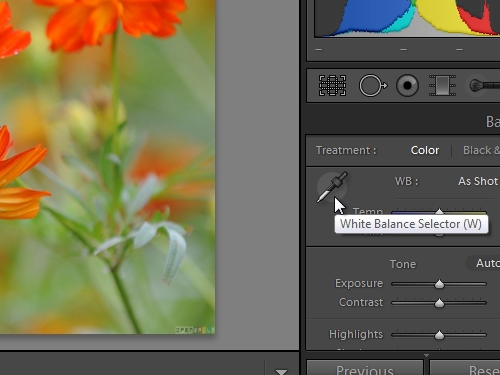500x375 pixels.
Task: Click the Treatment label
Action: pos(346,150)
